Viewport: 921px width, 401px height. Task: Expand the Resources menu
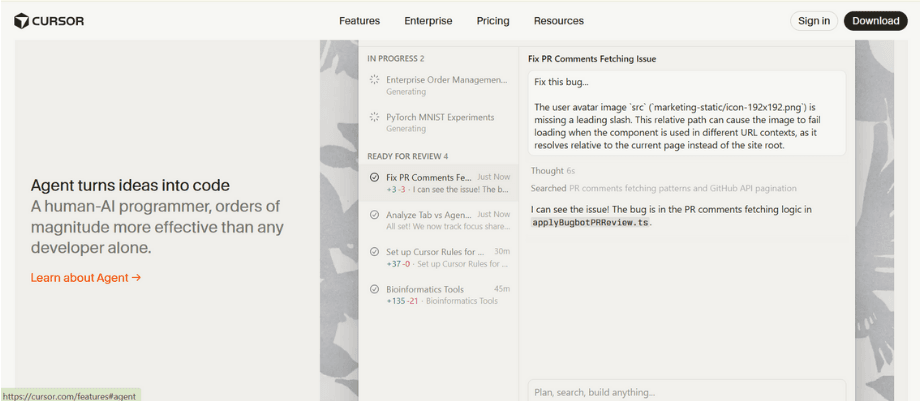coord(558,21)
